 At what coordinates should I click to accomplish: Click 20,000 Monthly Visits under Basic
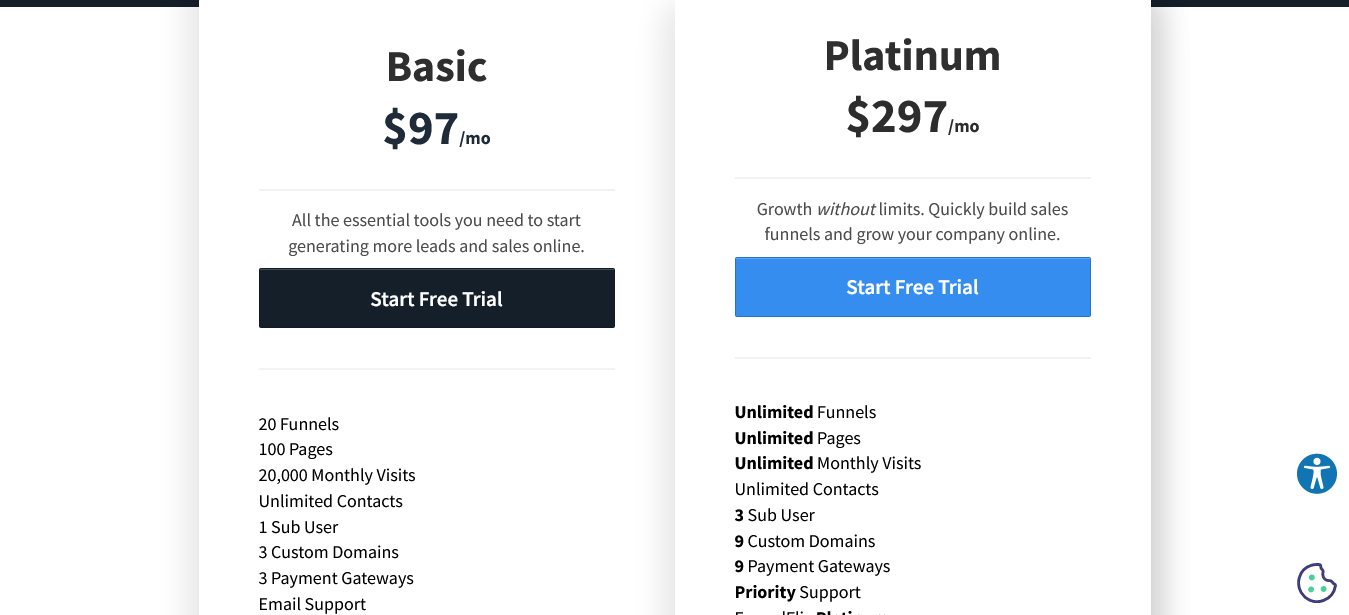[337, 475]
